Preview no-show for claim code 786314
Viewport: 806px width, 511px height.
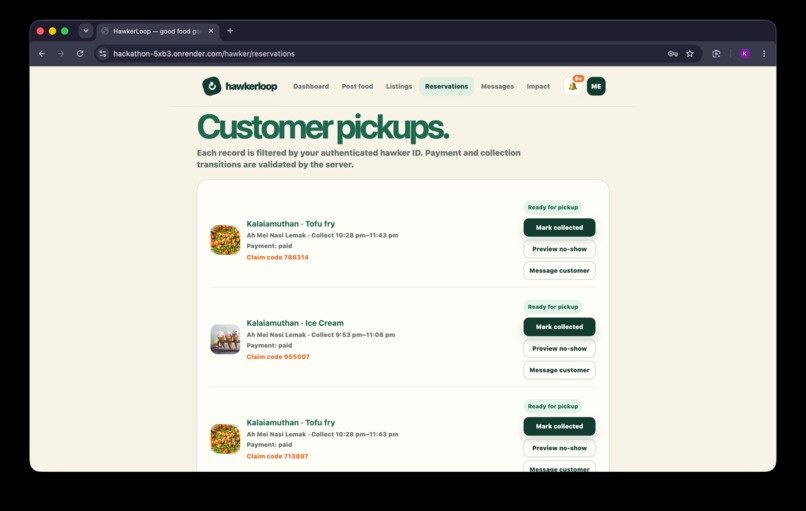tap(559, 249)
